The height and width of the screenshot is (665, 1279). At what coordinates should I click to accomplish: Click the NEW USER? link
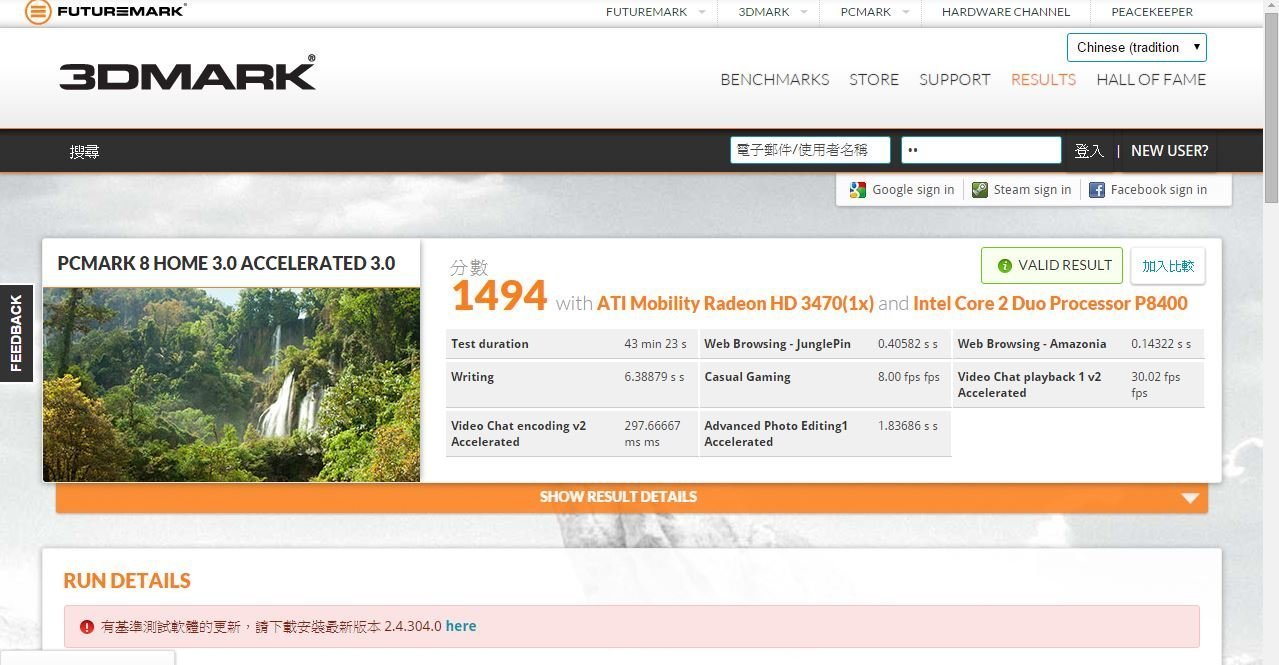tap(1170, 151)
